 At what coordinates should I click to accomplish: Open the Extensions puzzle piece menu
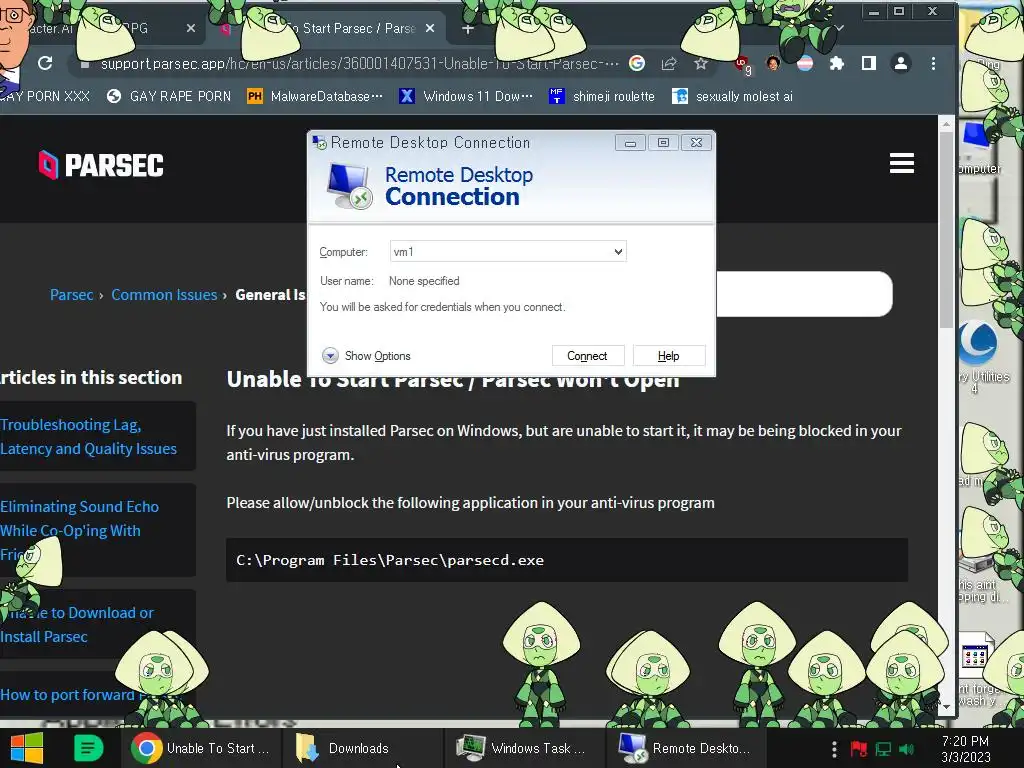[x=837, y=63]
